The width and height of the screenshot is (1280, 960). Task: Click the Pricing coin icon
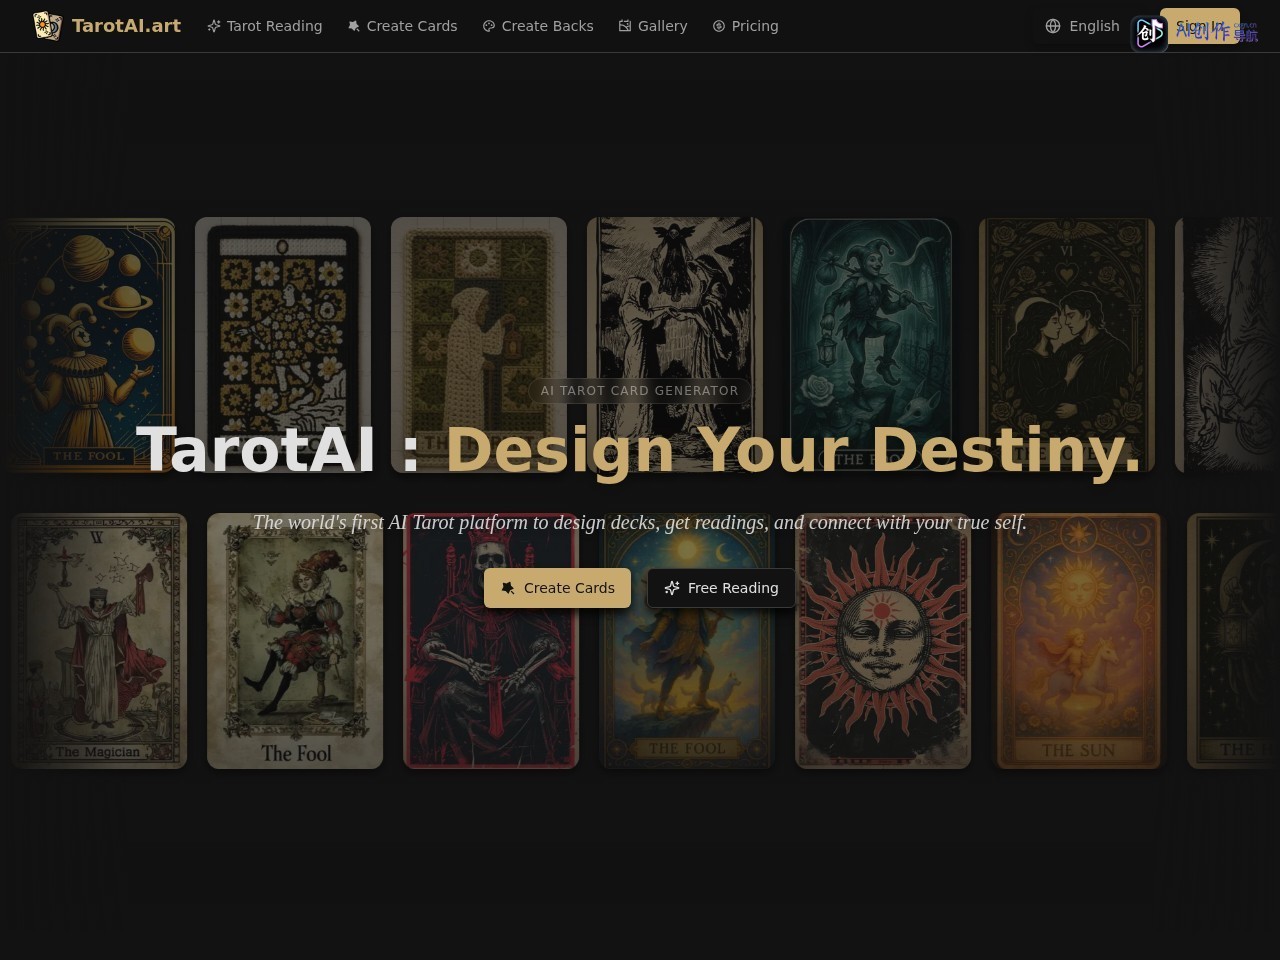[719, 26]
